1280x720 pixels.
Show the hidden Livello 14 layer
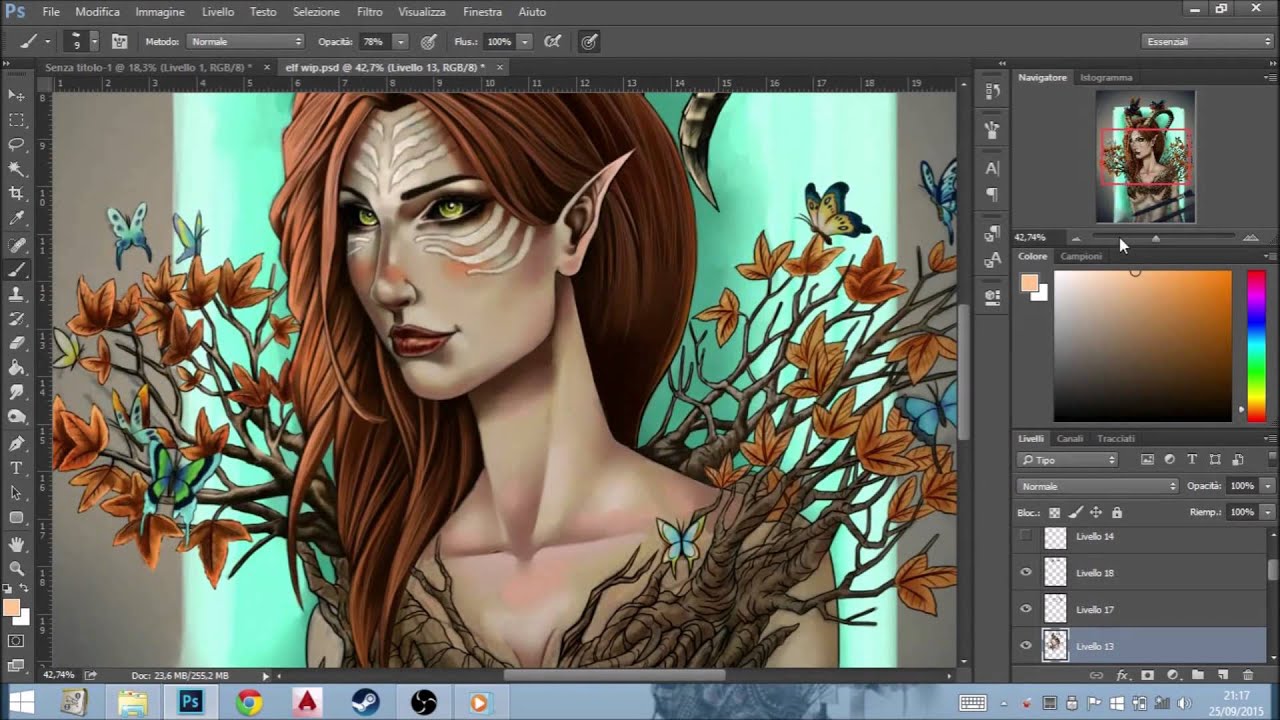click(1025, 537)
